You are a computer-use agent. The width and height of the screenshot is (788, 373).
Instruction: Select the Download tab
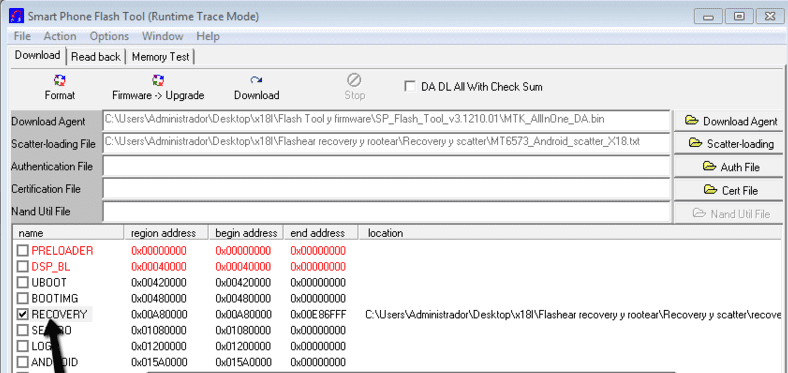pyautogui.click(x=37, y=55)
